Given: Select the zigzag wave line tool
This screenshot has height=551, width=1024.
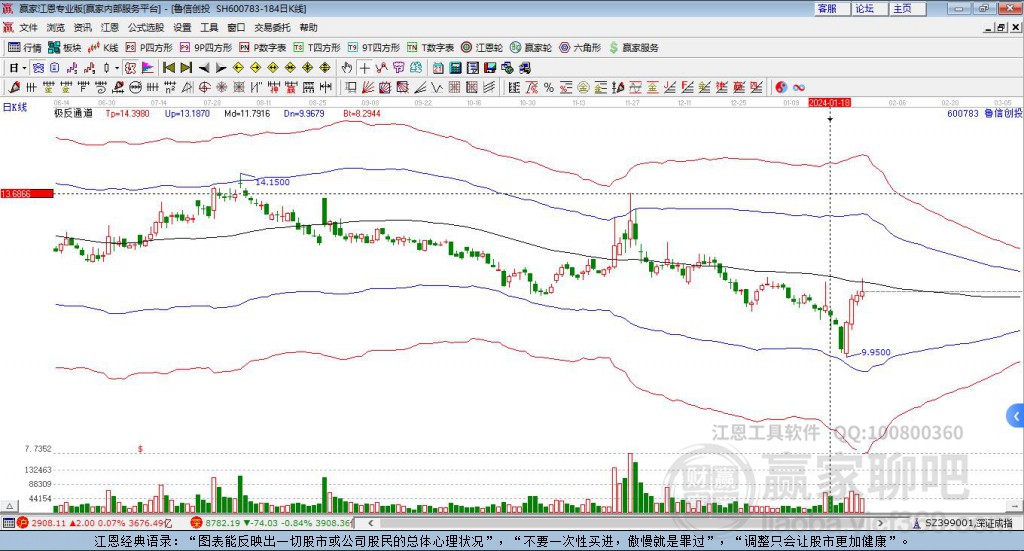Looking at the screenshot, I should 437,87.
